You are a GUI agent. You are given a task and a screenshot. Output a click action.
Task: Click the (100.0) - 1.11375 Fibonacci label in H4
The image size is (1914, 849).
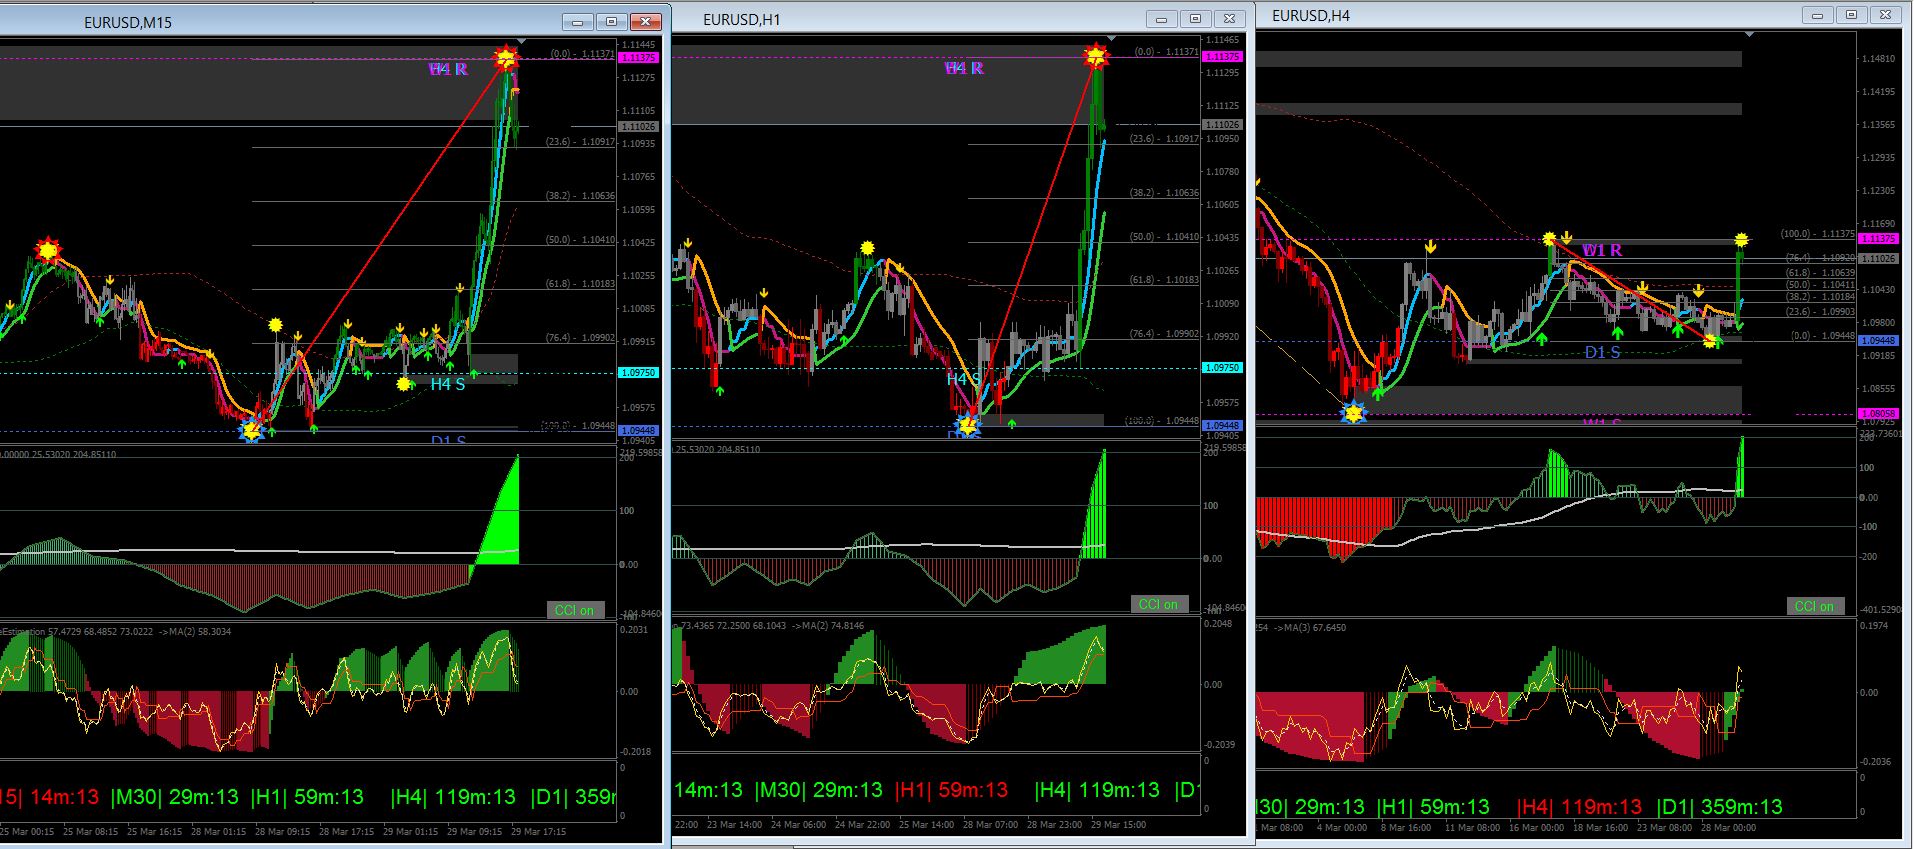click(x=1817, y=234)
